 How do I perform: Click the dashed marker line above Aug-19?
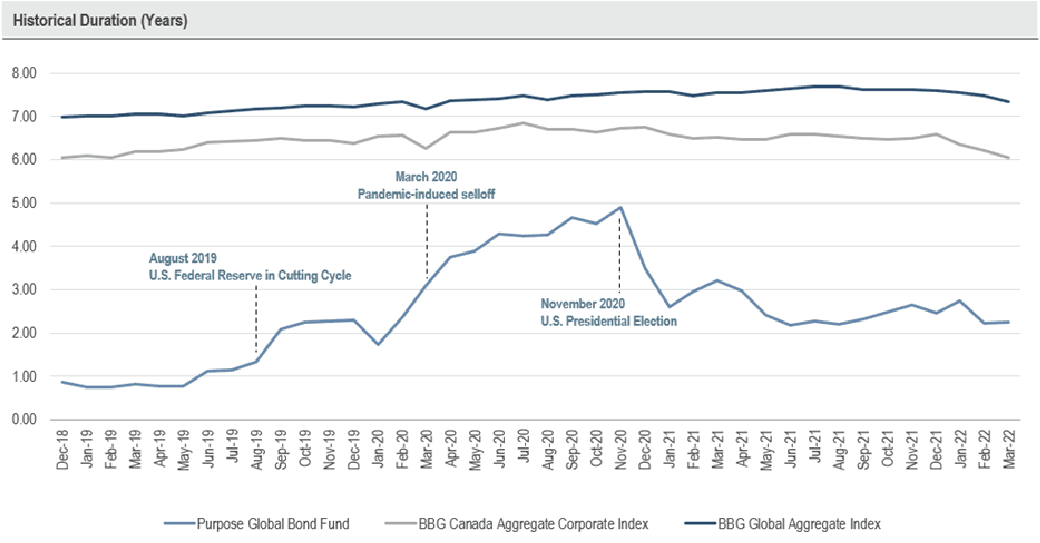click(256, 320)
